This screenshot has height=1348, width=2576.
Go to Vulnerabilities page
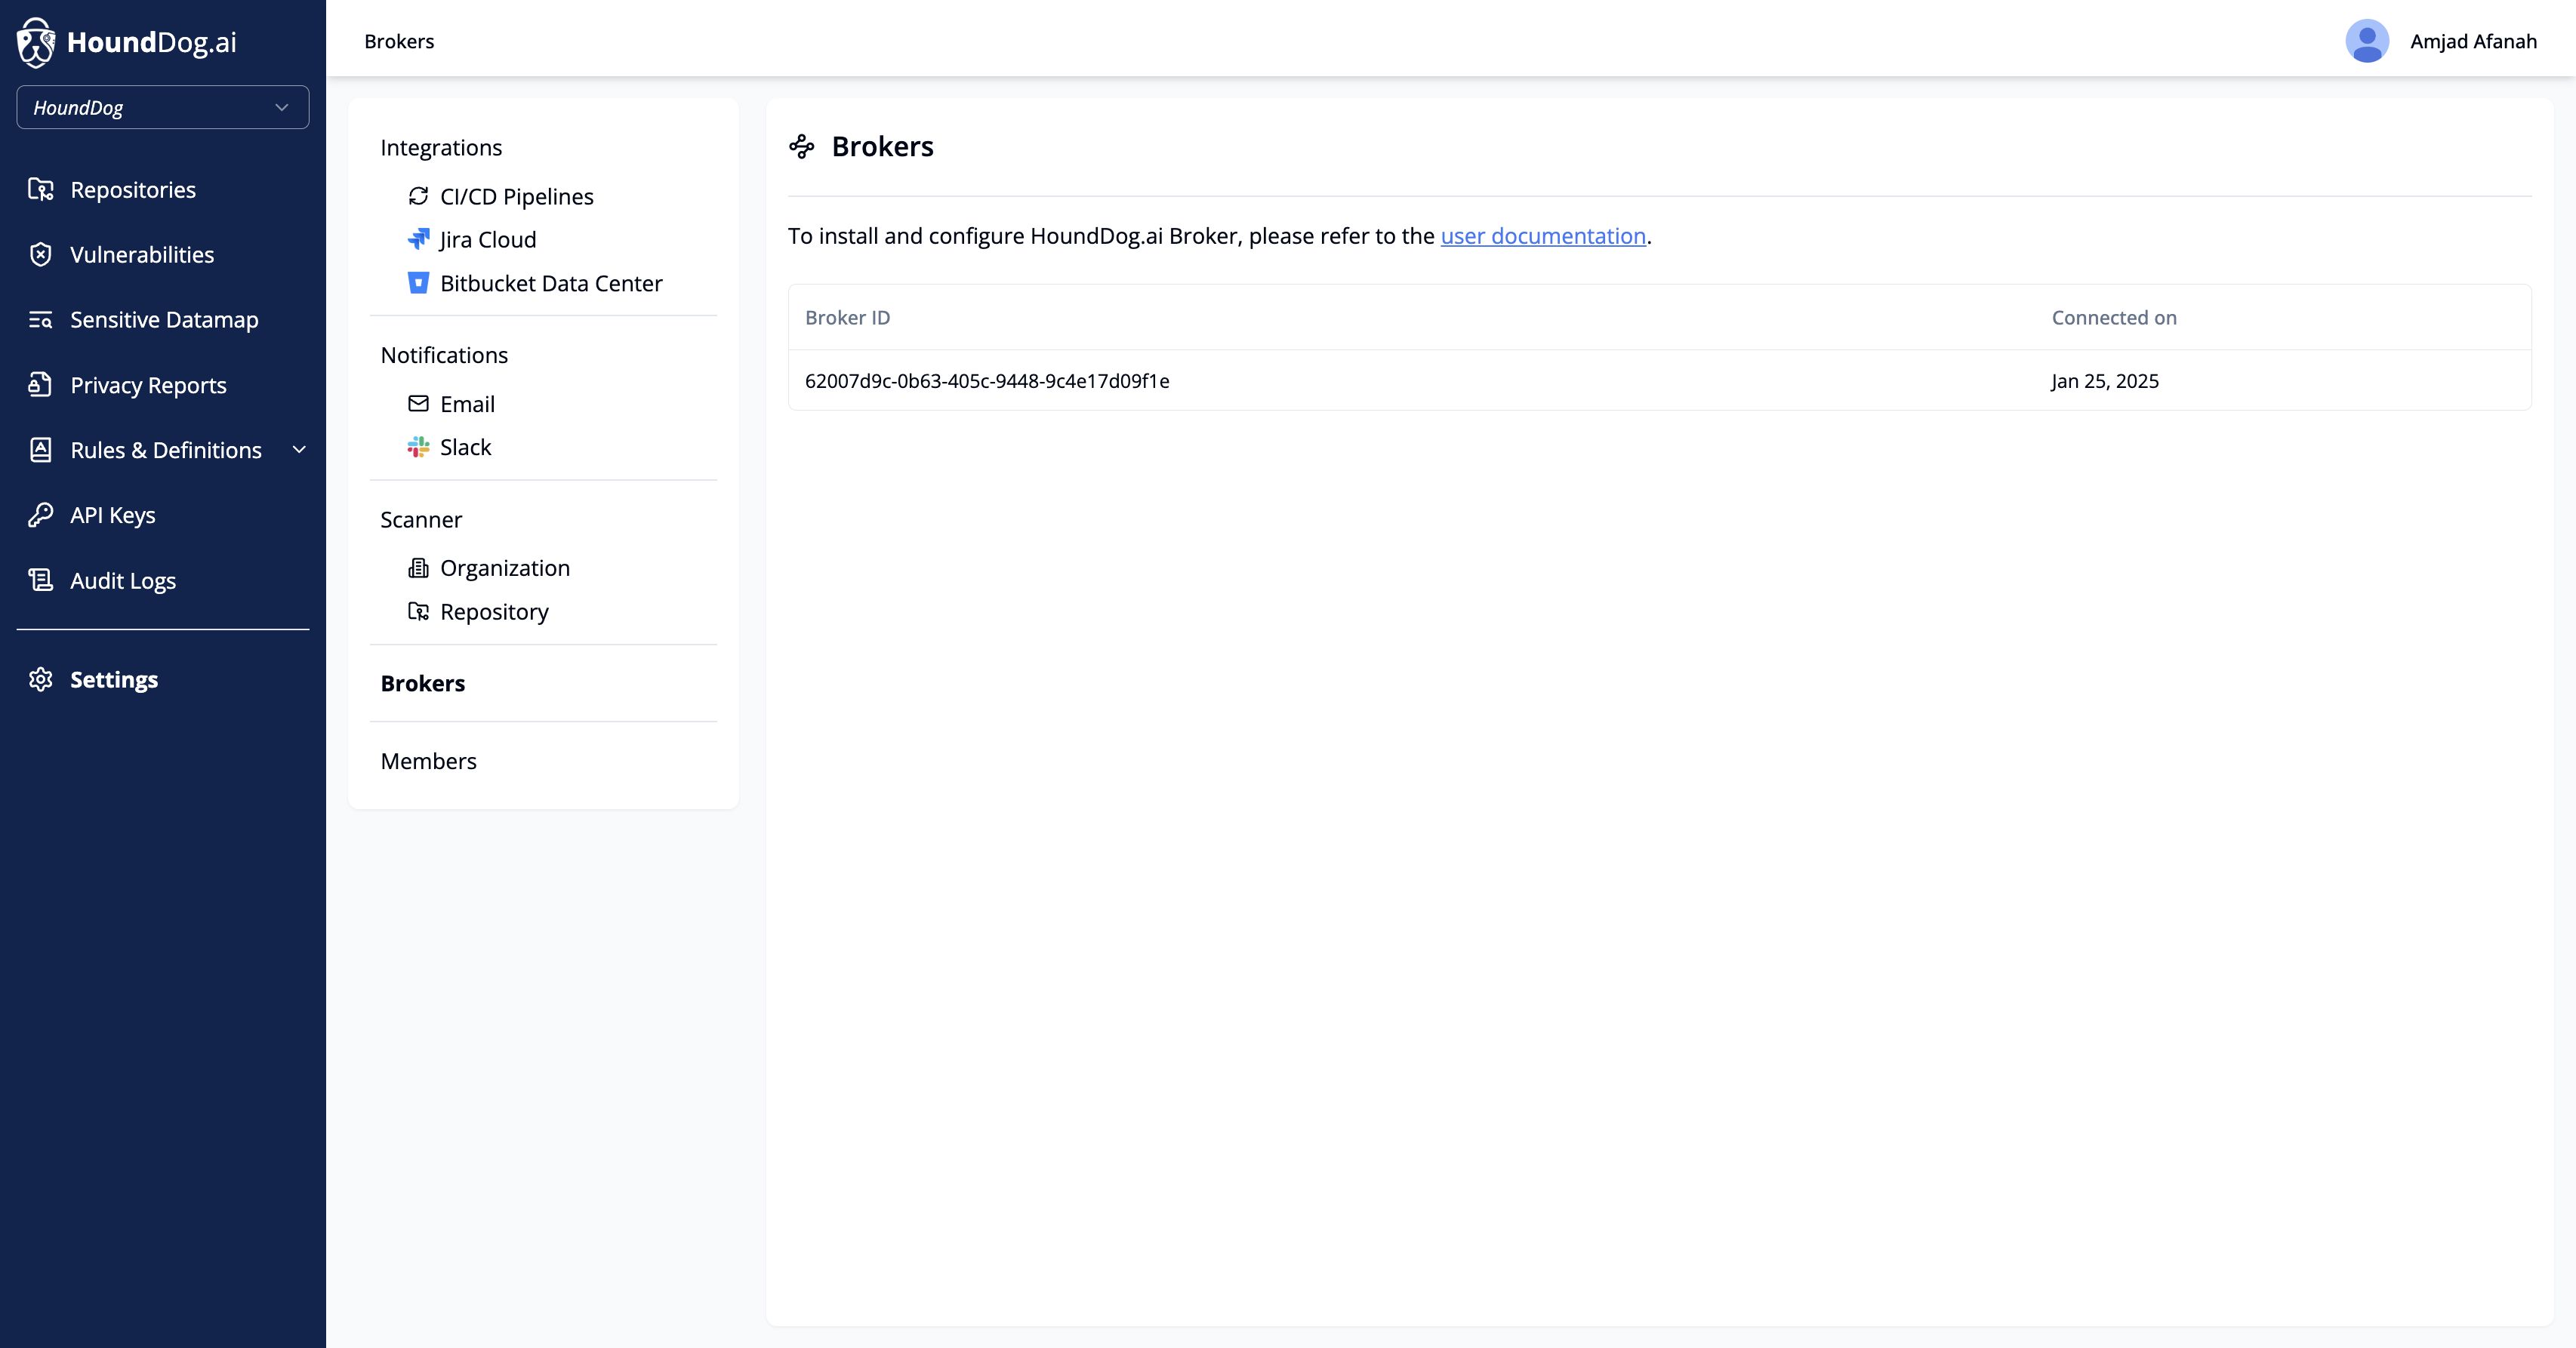(142, 254)
